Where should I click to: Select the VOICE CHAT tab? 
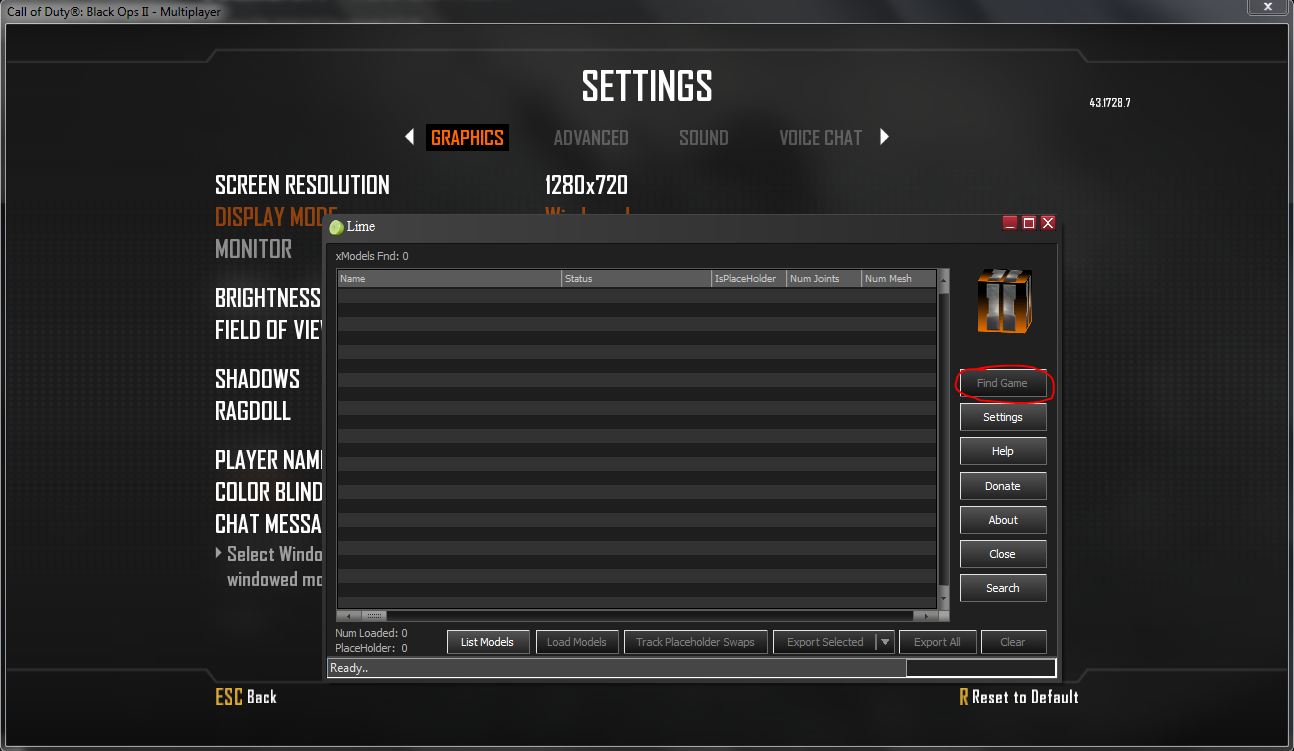point(820,138)
